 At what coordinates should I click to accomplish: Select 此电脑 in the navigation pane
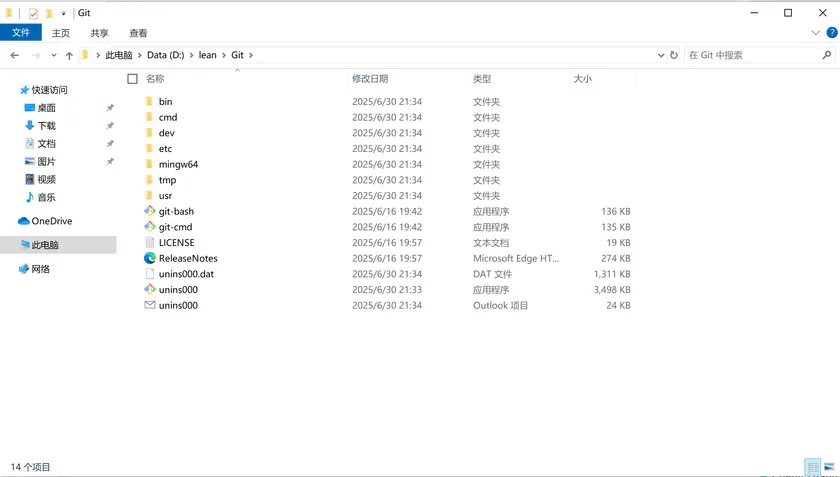point(45,245)
